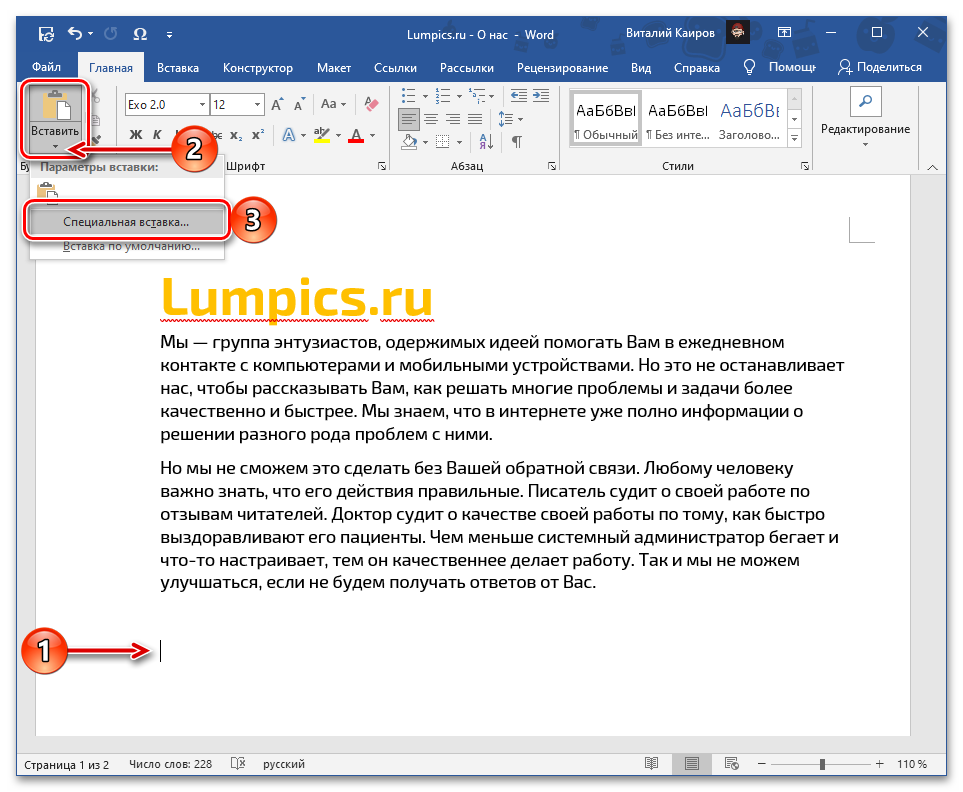This screenshot has width=963, height=792.
Task: Click the Вставить paste button
Action: click(x=55, y=119)
